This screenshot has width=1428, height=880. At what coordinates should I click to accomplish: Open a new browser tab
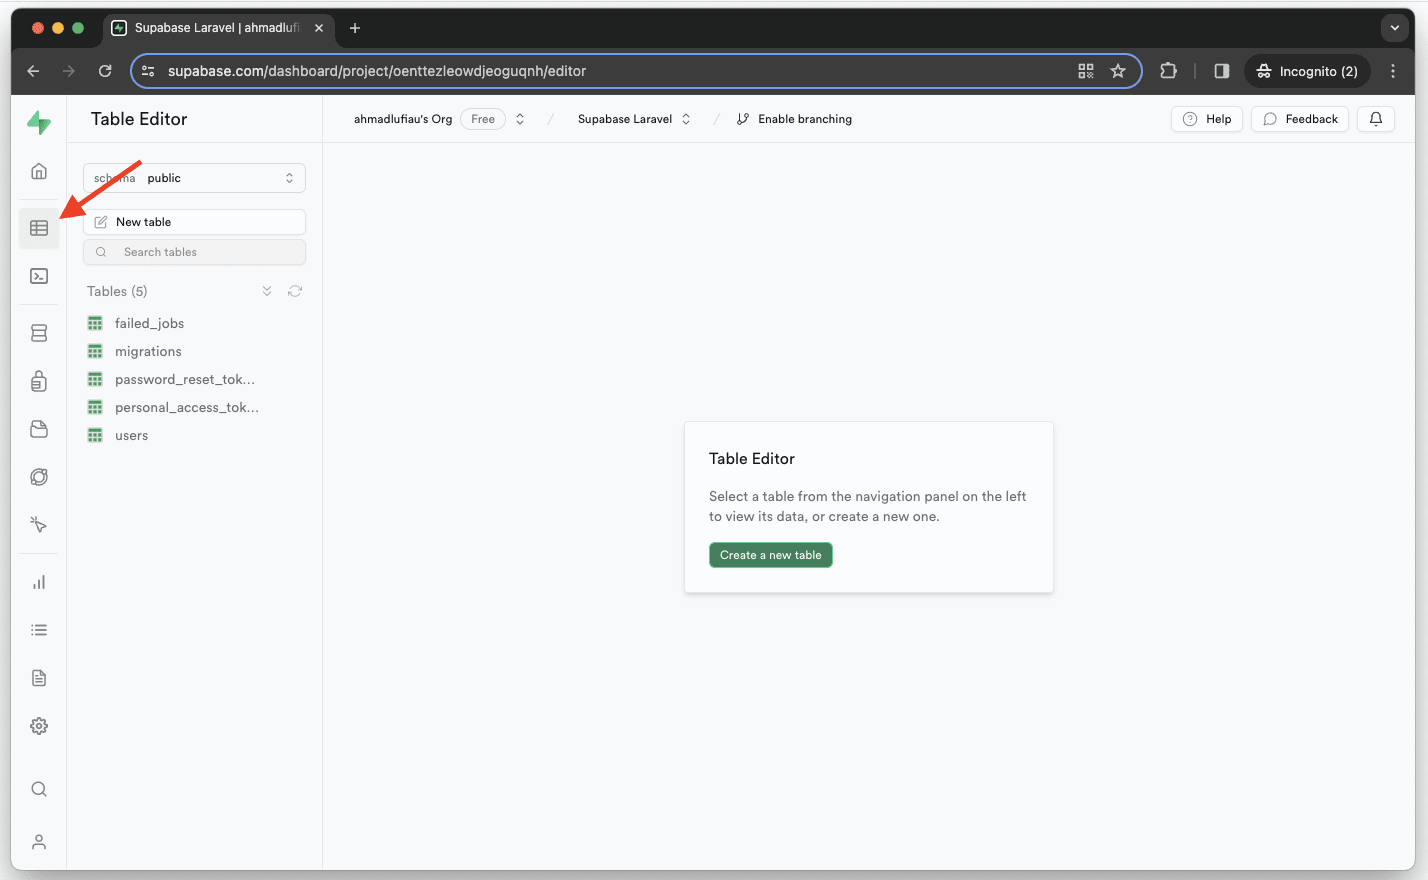[355, 28]
